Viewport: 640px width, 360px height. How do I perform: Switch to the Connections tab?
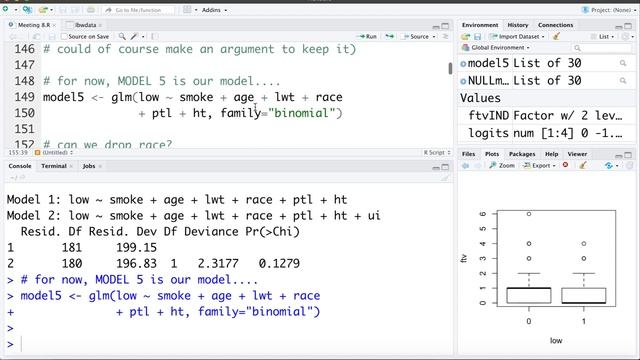click(556, 25)
